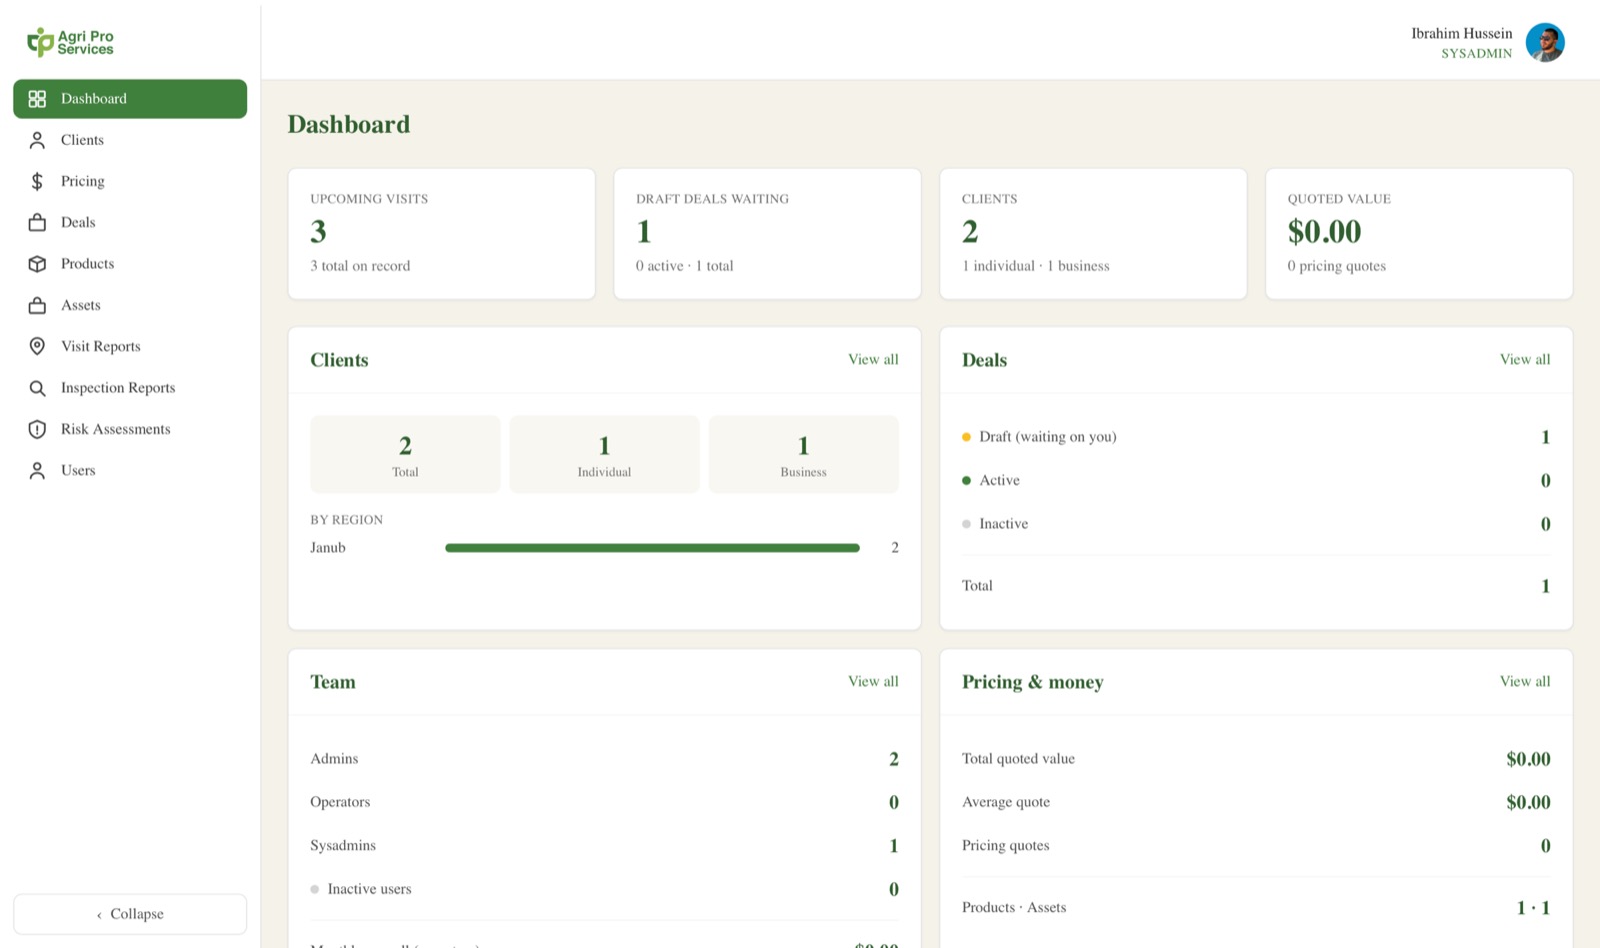Click the 'Active' deals row label

coord(999,480)
